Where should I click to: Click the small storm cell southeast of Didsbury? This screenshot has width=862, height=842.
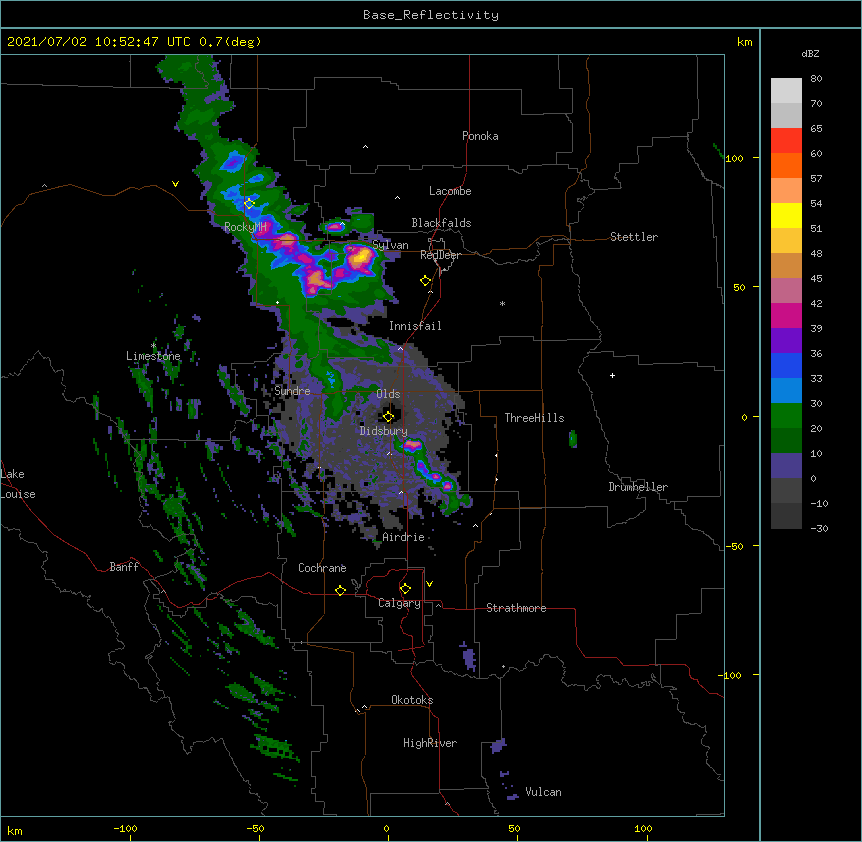click(412, 445)
